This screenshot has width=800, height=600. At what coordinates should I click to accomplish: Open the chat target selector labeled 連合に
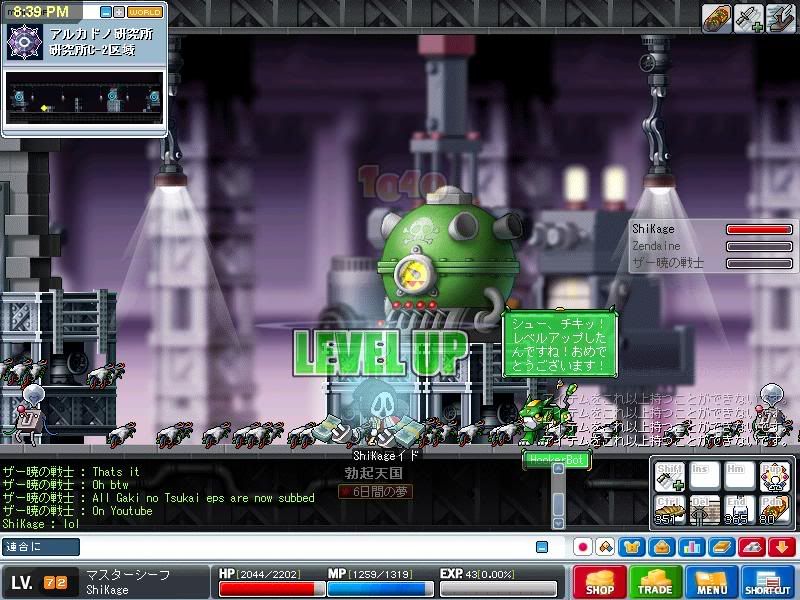point(41,547)
